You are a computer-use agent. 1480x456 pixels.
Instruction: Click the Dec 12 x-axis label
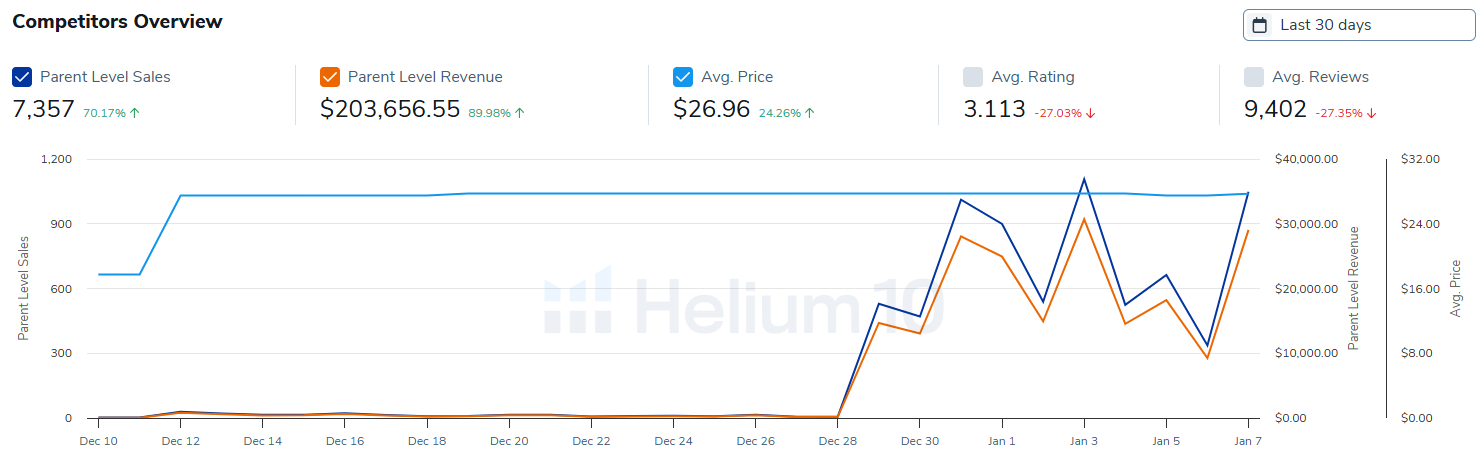[180, 441]
